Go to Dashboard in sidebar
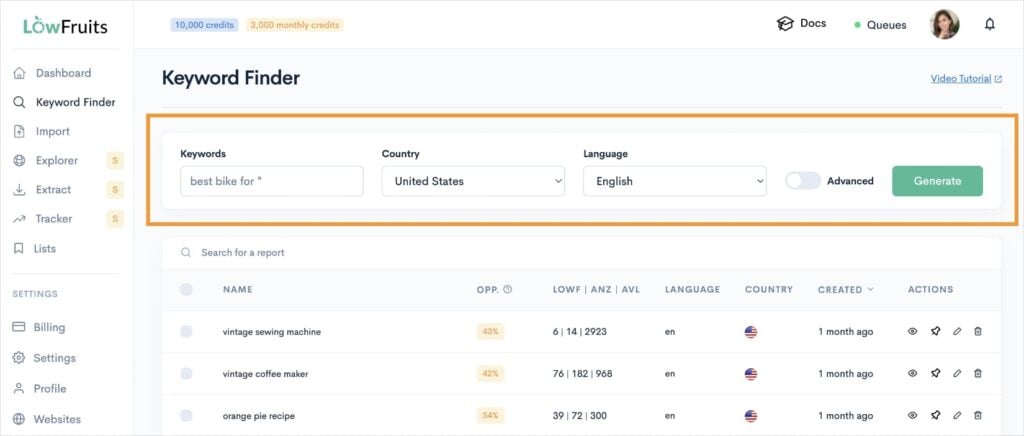 coord(63,73)
